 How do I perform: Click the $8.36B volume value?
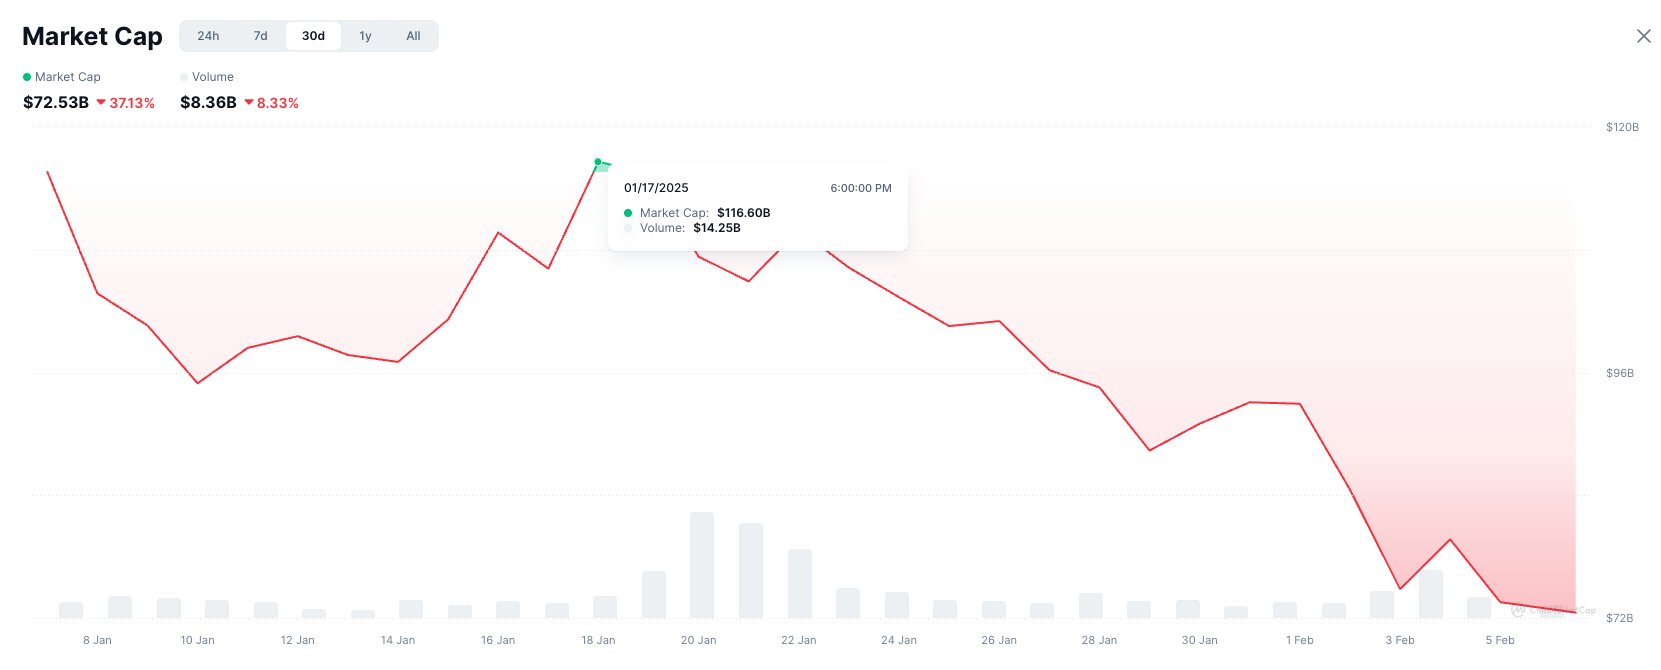tap(208, 102)
